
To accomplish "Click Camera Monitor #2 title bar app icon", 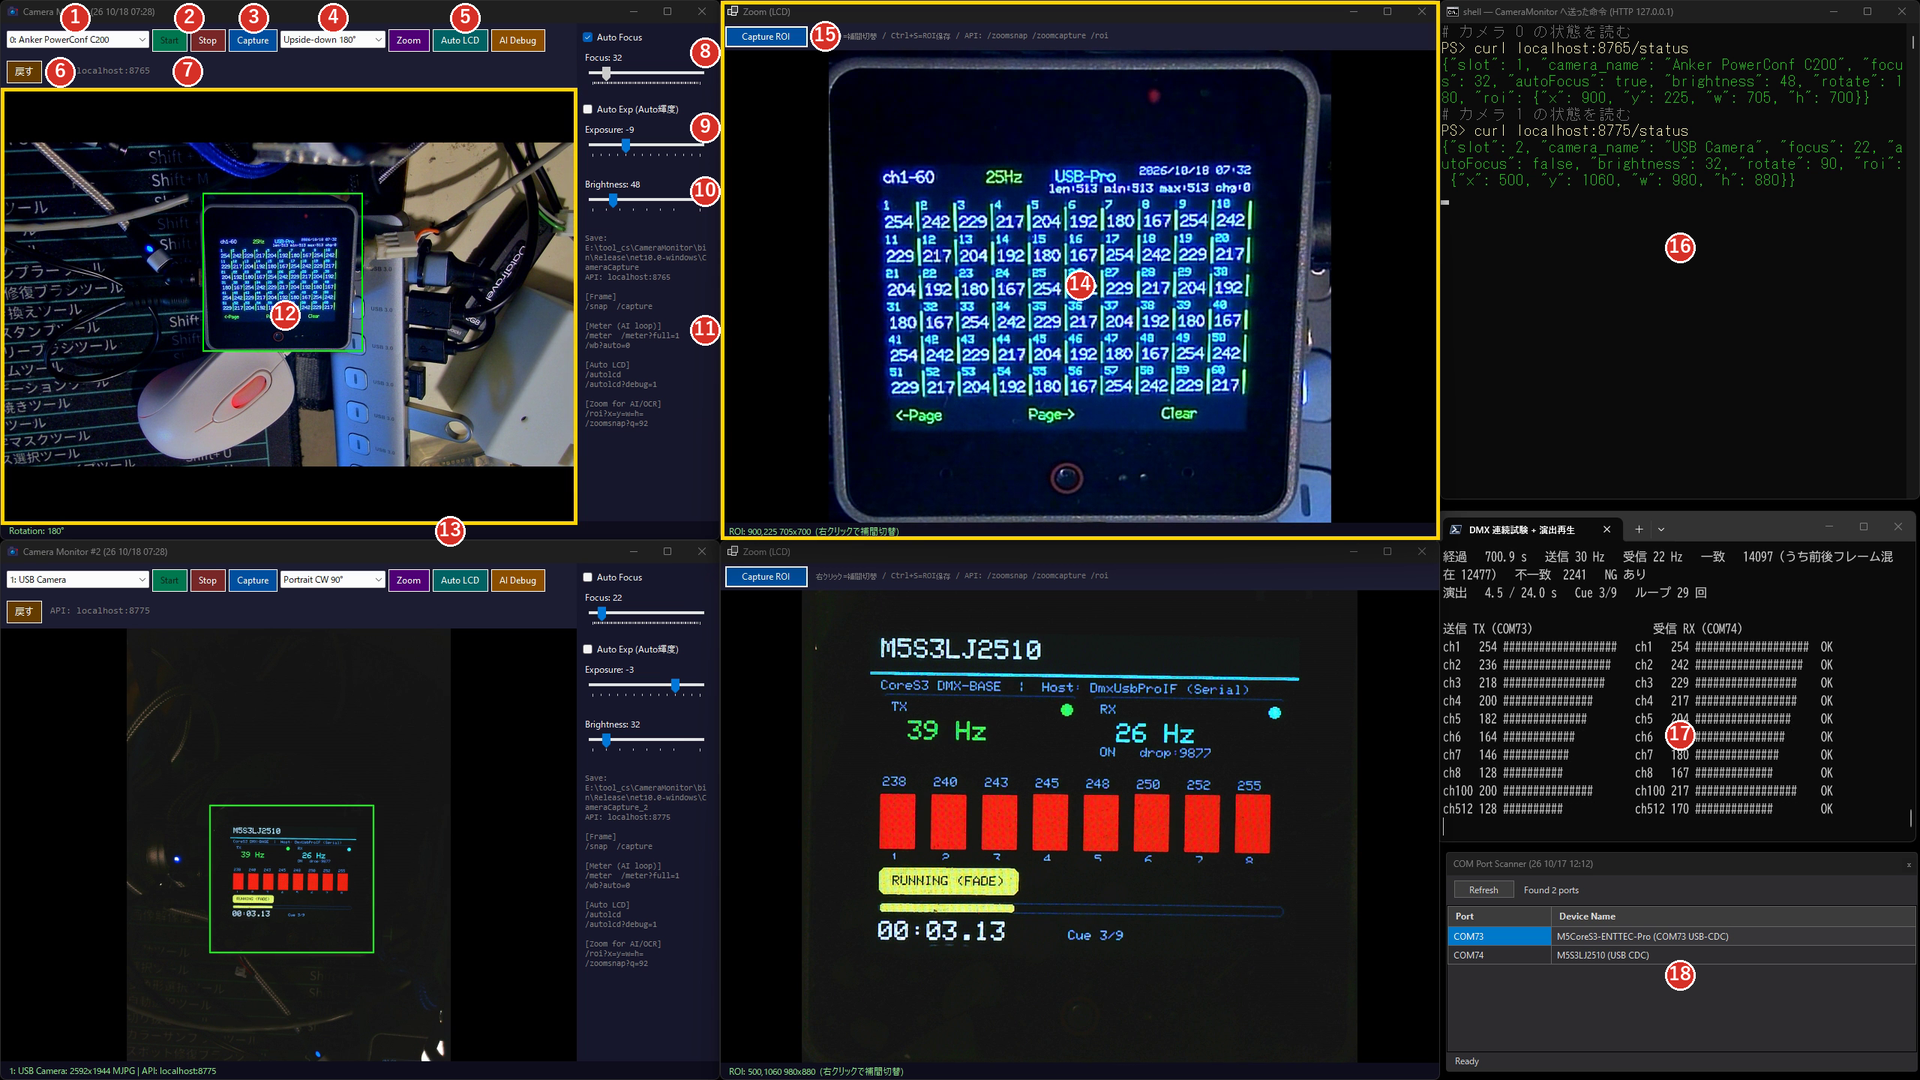I will [13, 551].
